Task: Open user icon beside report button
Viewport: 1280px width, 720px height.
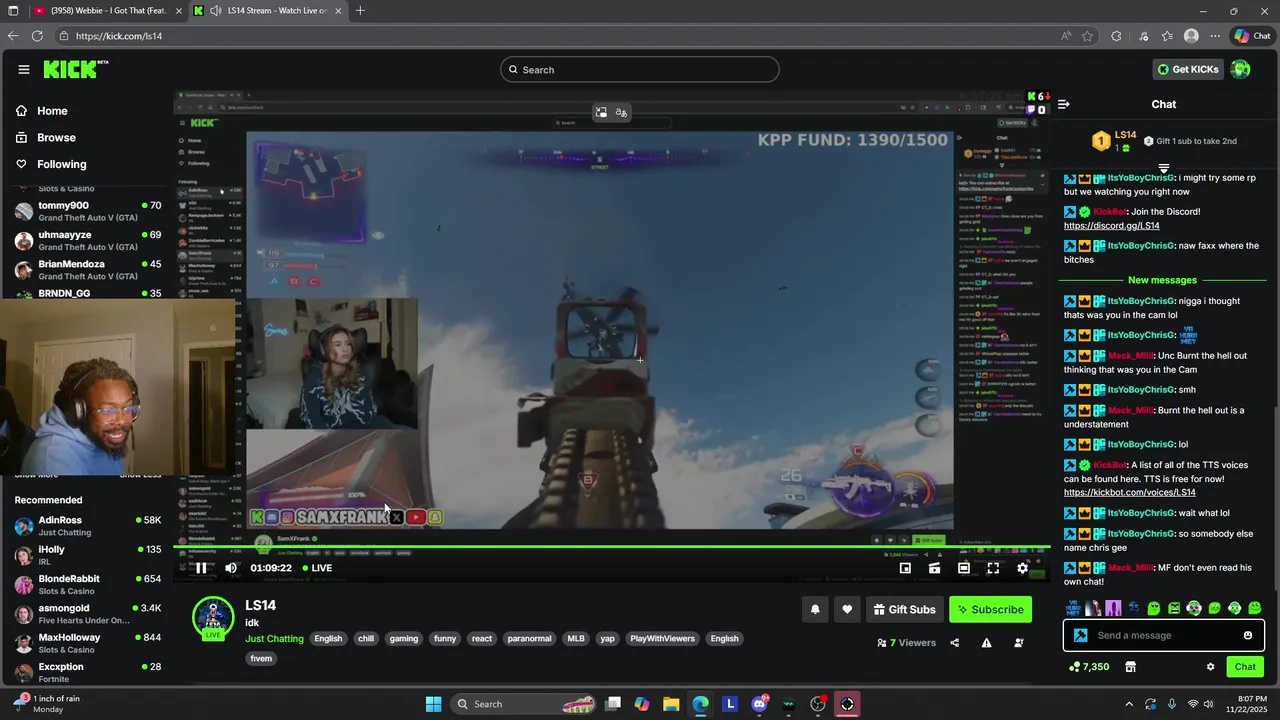Action: click(1019, 643)
